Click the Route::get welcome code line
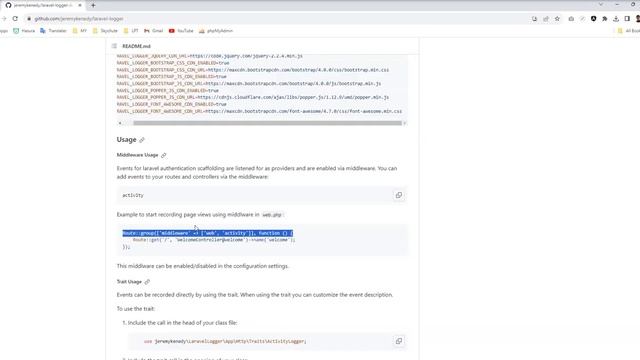 pyautogui.click(x=214, y=240)
